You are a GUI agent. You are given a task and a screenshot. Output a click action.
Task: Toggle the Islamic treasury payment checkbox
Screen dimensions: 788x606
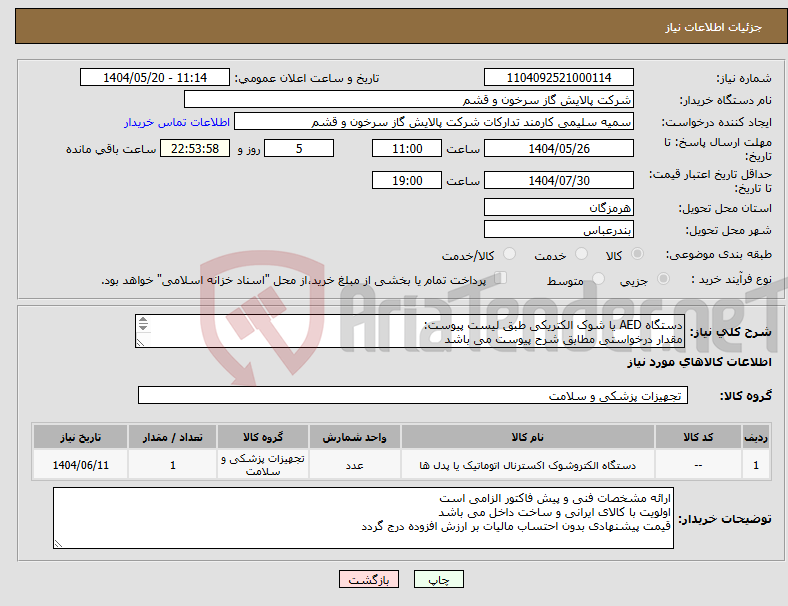point(501,277)
